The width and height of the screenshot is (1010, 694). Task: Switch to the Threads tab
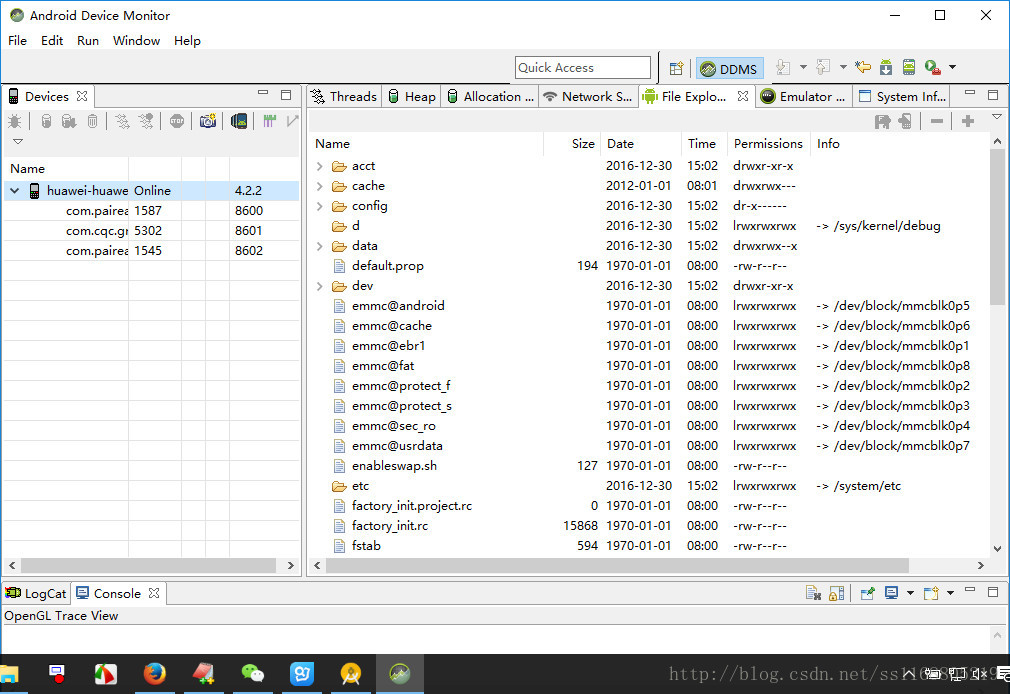pos(344,97)
